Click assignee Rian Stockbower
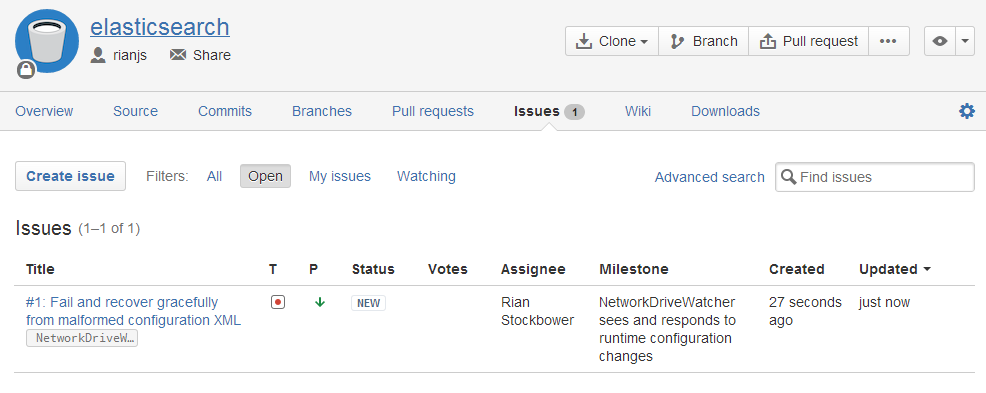 coord(537,311)
